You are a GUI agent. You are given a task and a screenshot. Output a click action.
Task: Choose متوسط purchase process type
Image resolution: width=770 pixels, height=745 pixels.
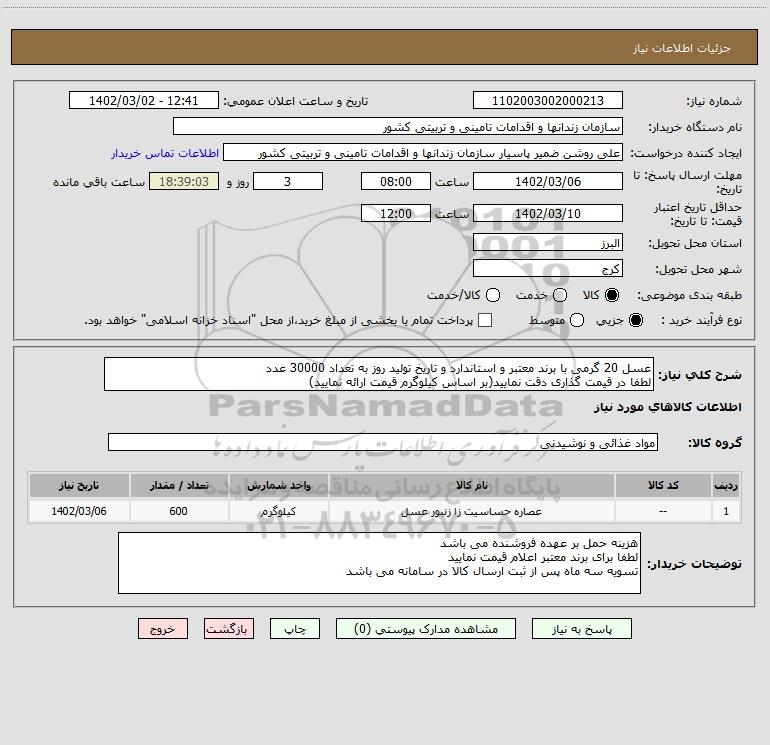click(x=577, y=320)
